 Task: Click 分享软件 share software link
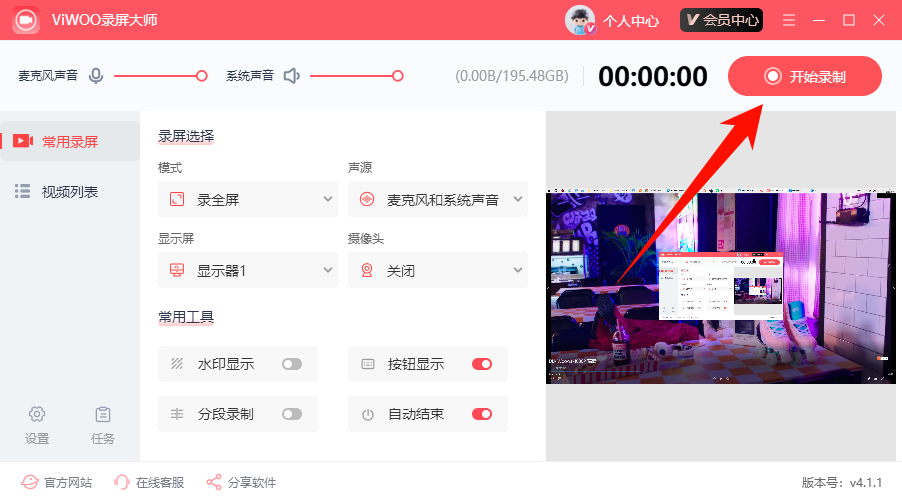tap(242, 482)
